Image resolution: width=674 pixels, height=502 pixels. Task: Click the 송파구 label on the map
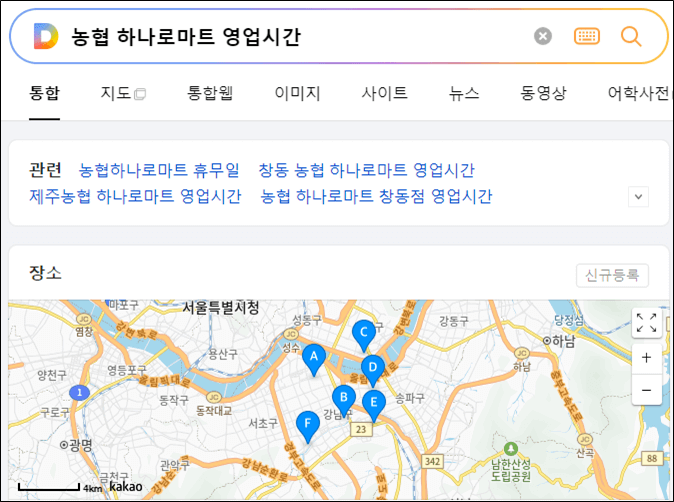point(409,398)
